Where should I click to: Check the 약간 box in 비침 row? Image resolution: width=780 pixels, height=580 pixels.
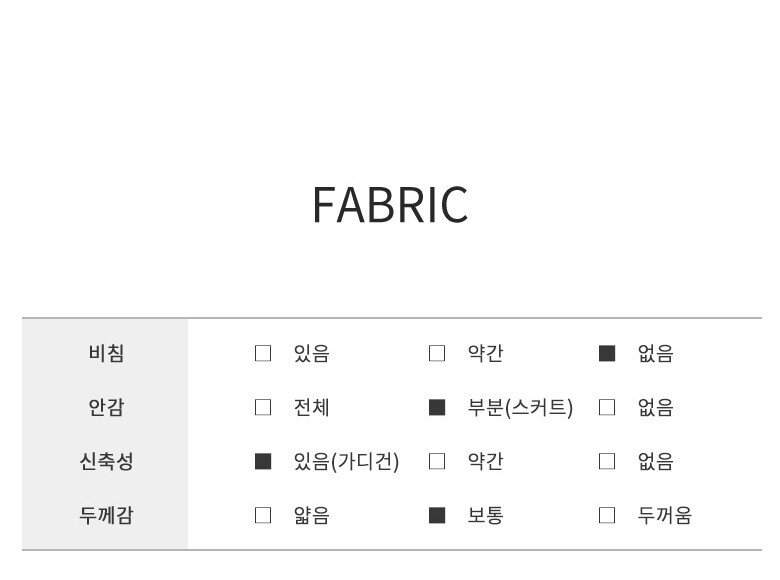pos(437,353)
